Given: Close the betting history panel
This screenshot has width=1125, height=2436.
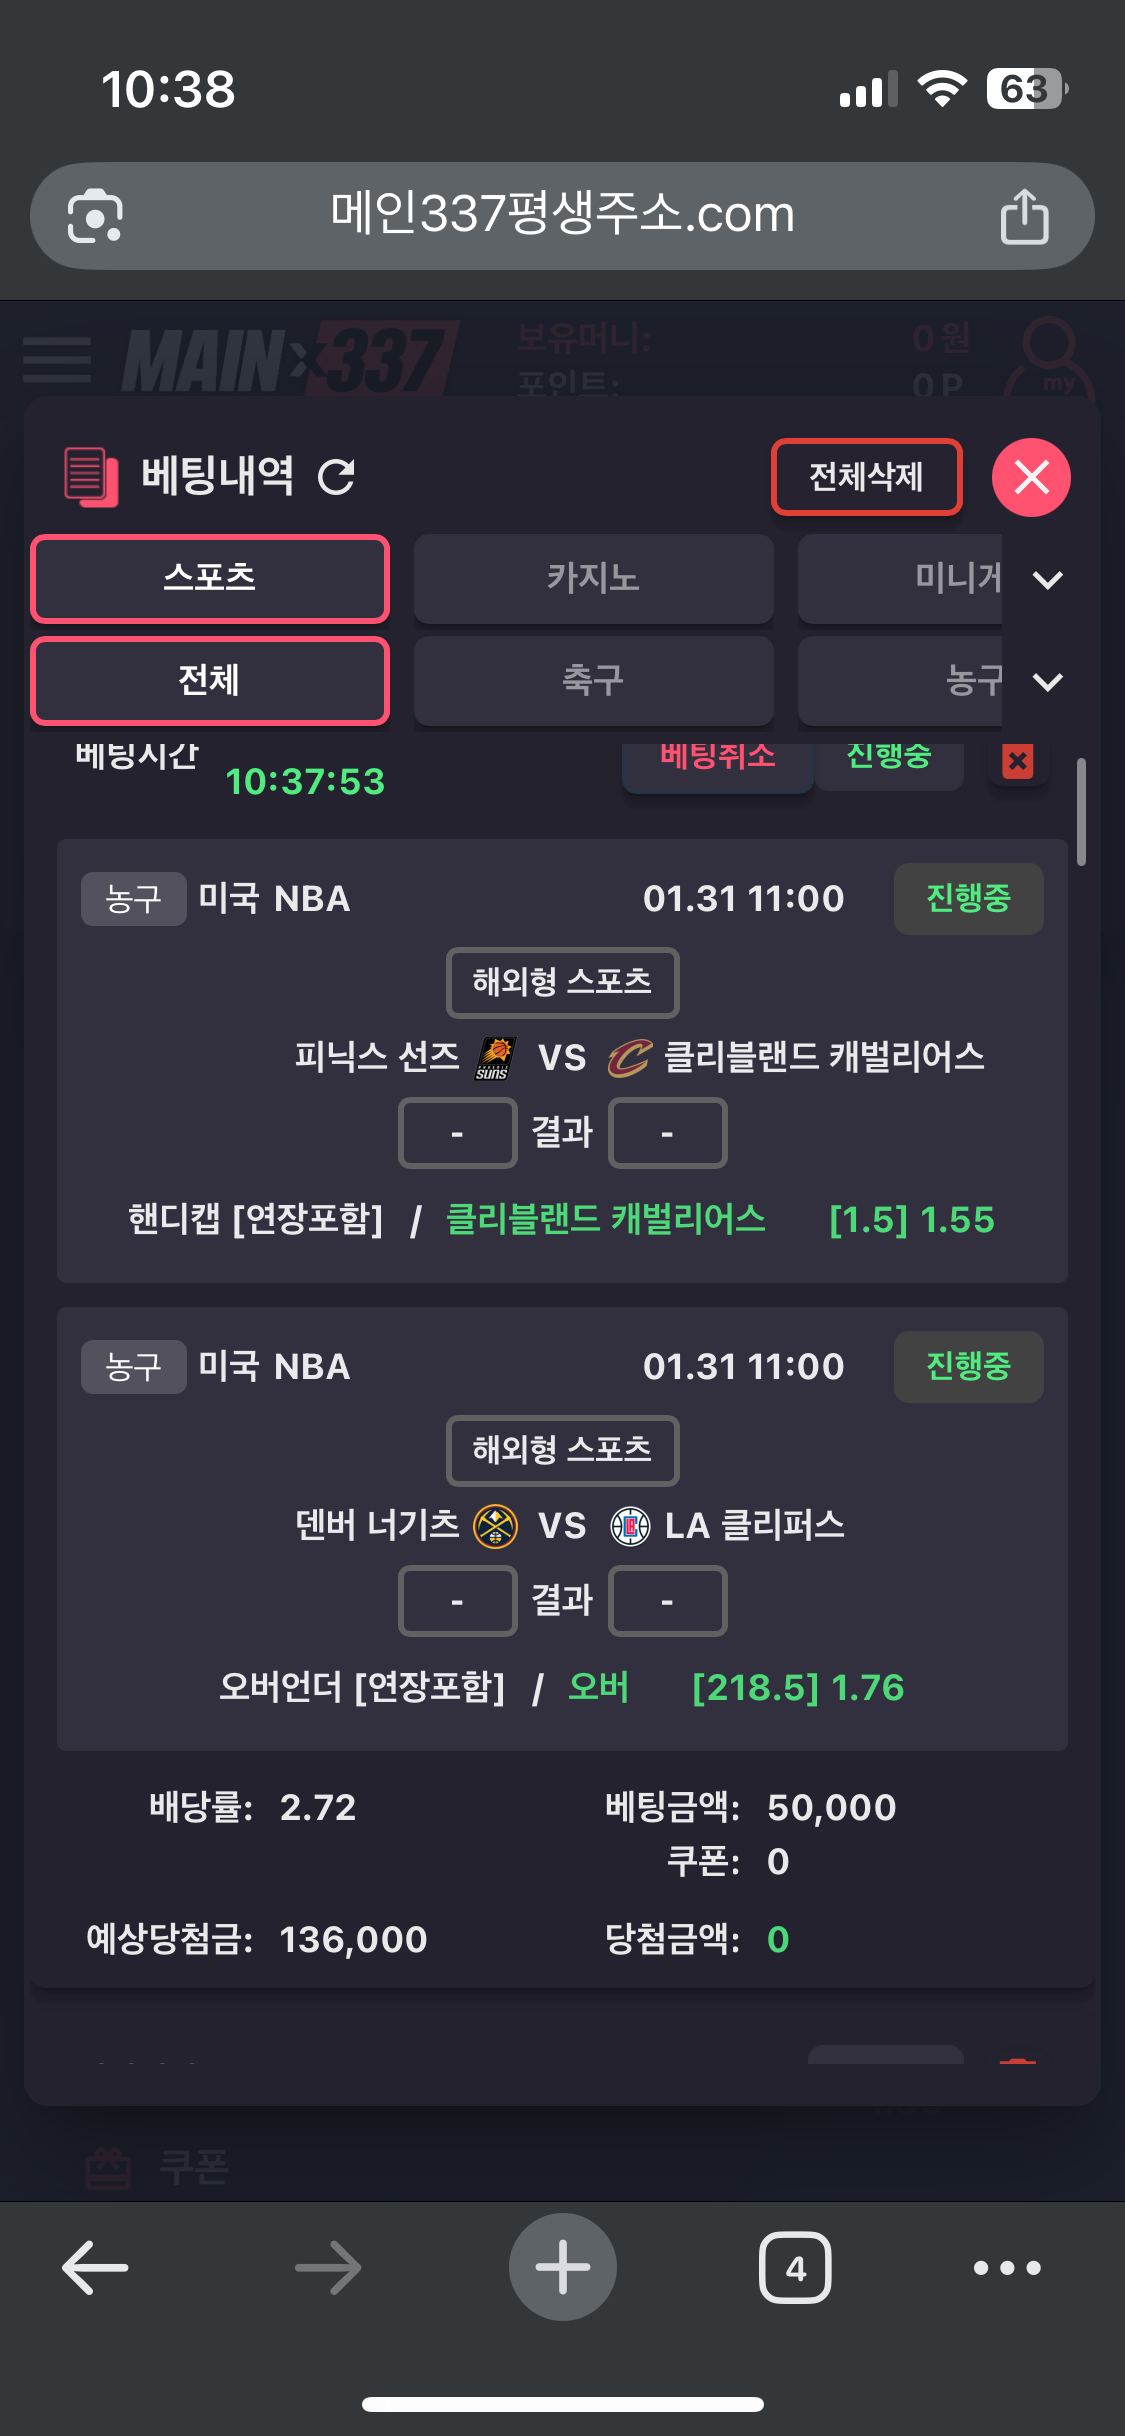Looking at the screenshot, I should tap(1031, 477).
